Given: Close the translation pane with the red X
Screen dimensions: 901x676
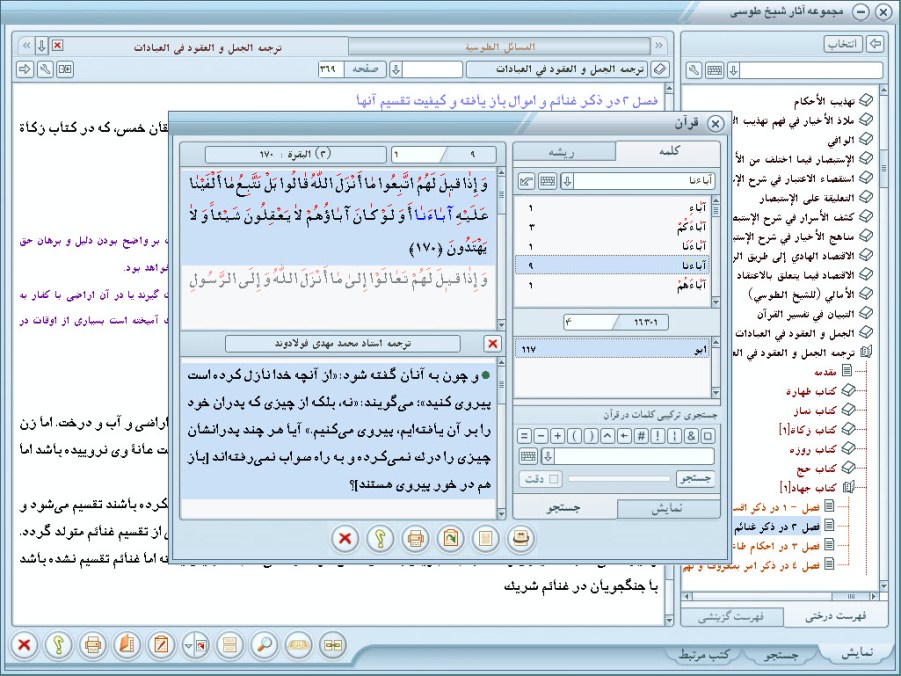Looking at the screenshot, I should pyautogui.click(x=492, y=343).
